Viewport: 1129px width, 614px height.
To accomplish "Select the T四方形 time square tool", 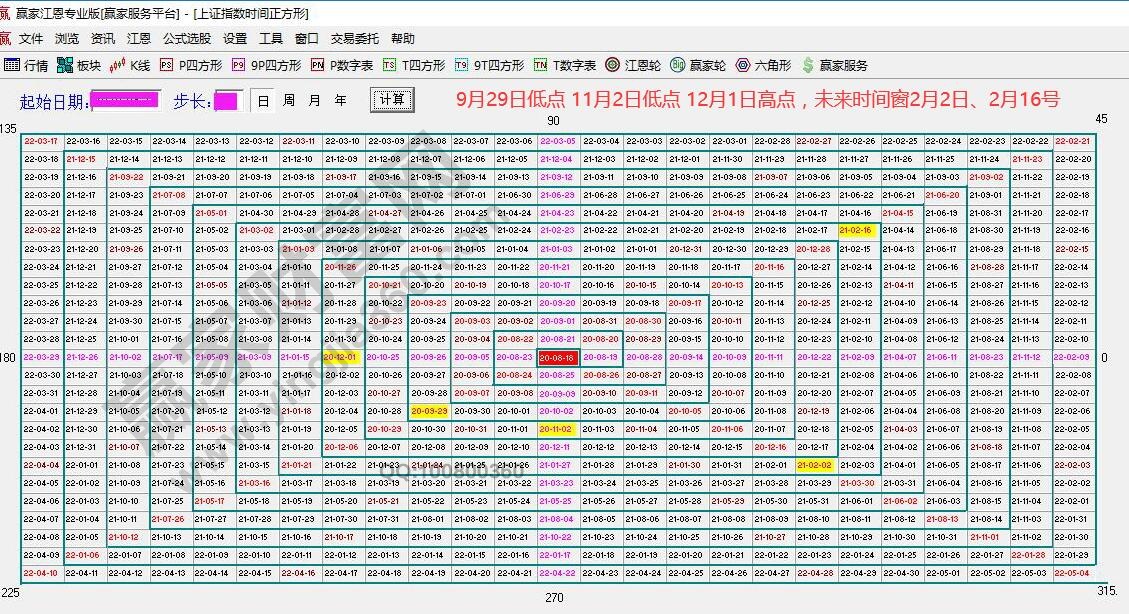I will 413,65.
